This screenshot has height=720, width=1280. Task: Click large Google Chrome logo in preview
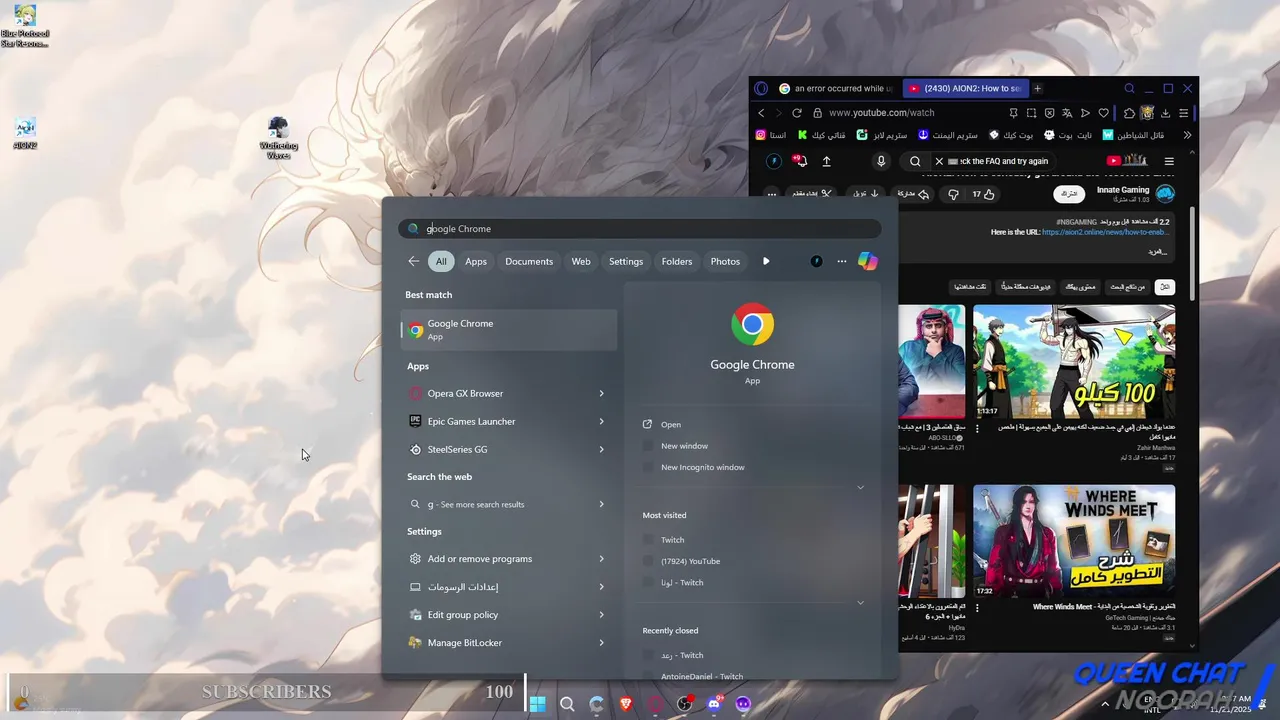coord(752,324)
